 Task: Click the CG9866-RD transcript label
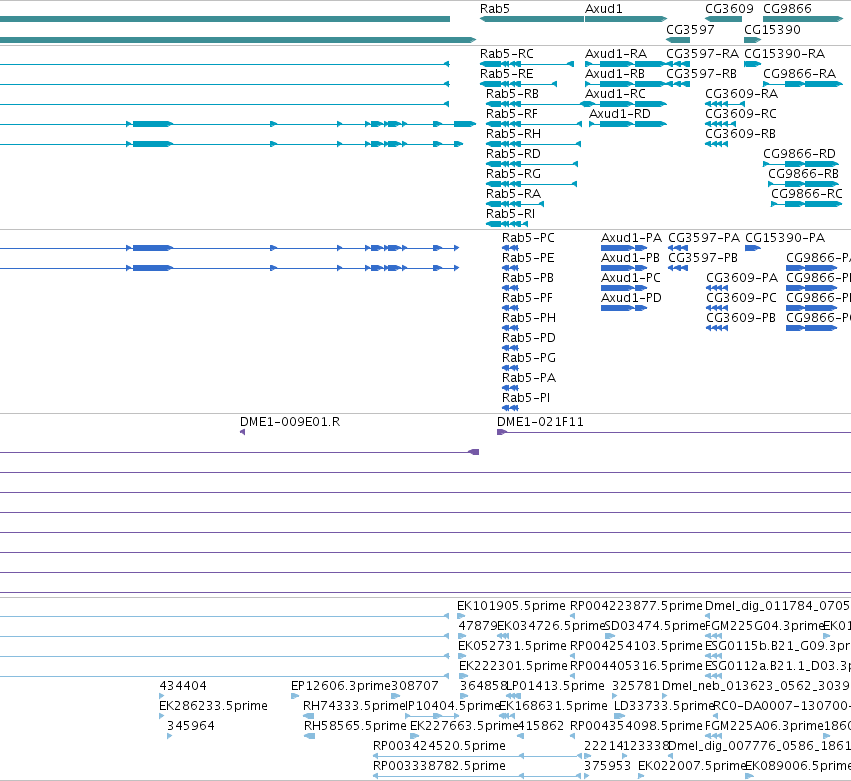point(799,154)
